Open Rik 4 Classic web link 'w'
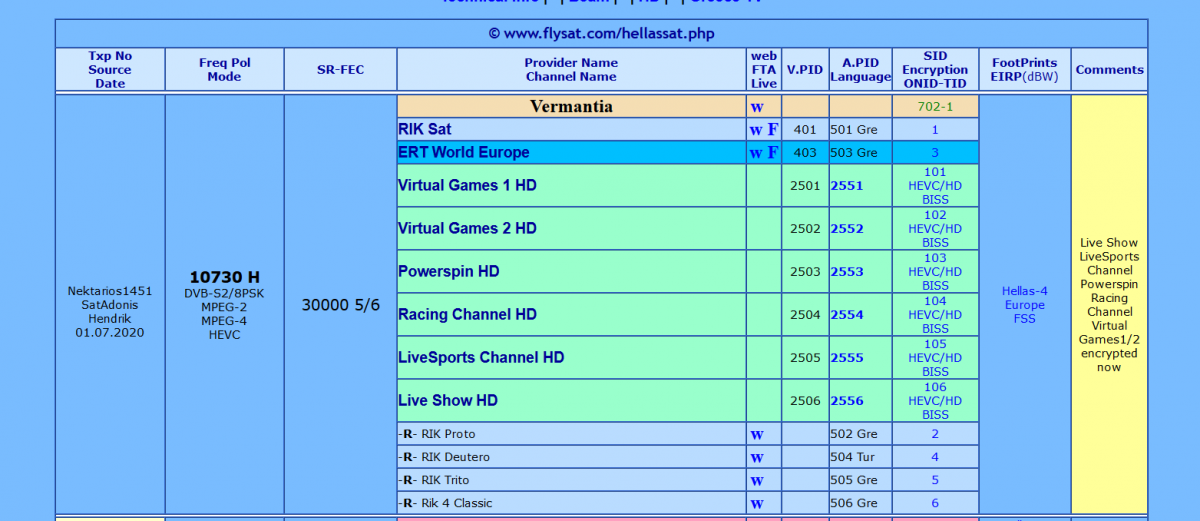 coord(757,504)
